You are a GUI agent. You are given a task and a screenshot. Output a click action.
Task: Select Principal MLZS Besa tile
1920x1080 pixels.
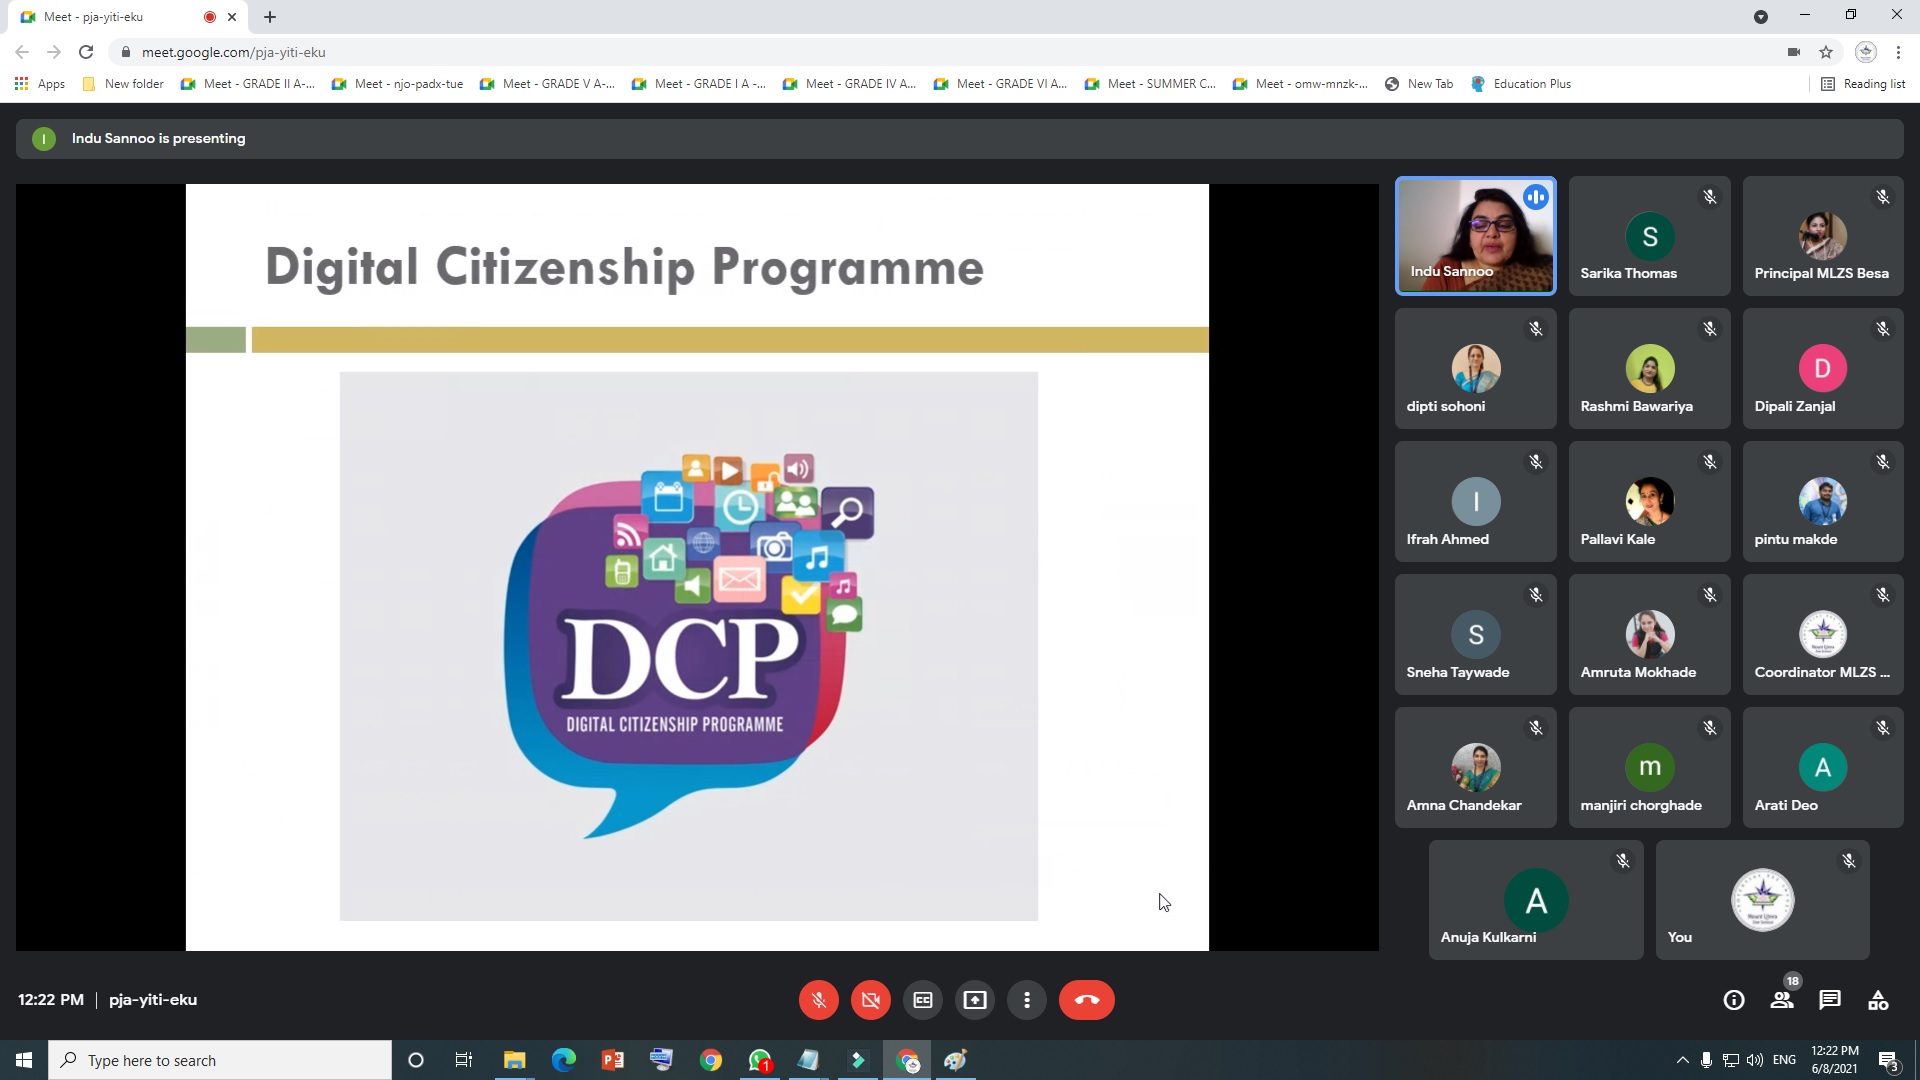pos(1822,236)
